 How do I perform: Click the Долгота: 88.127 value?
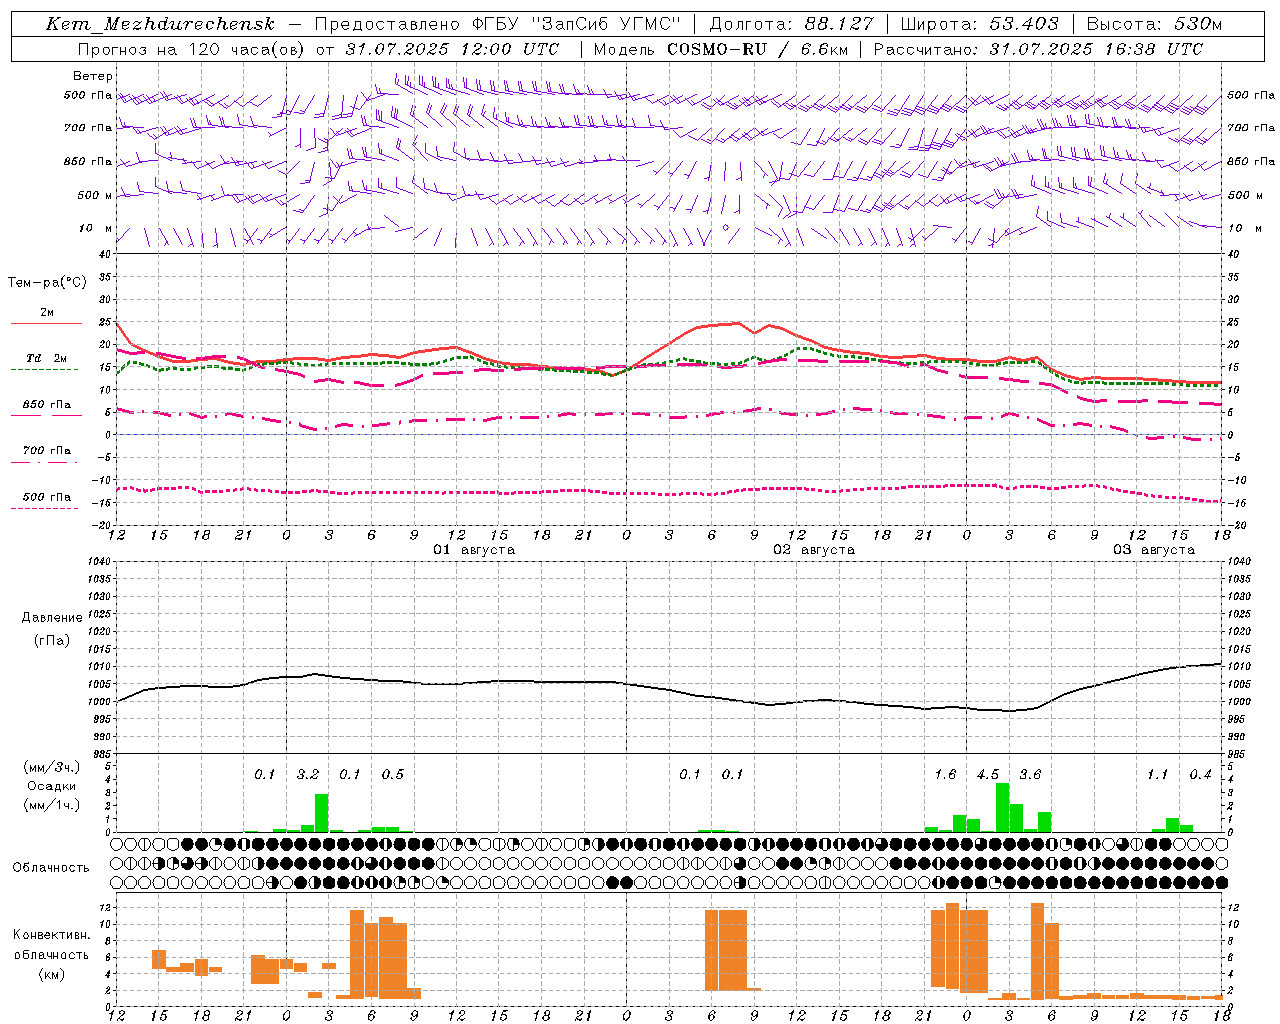(791, 24)
